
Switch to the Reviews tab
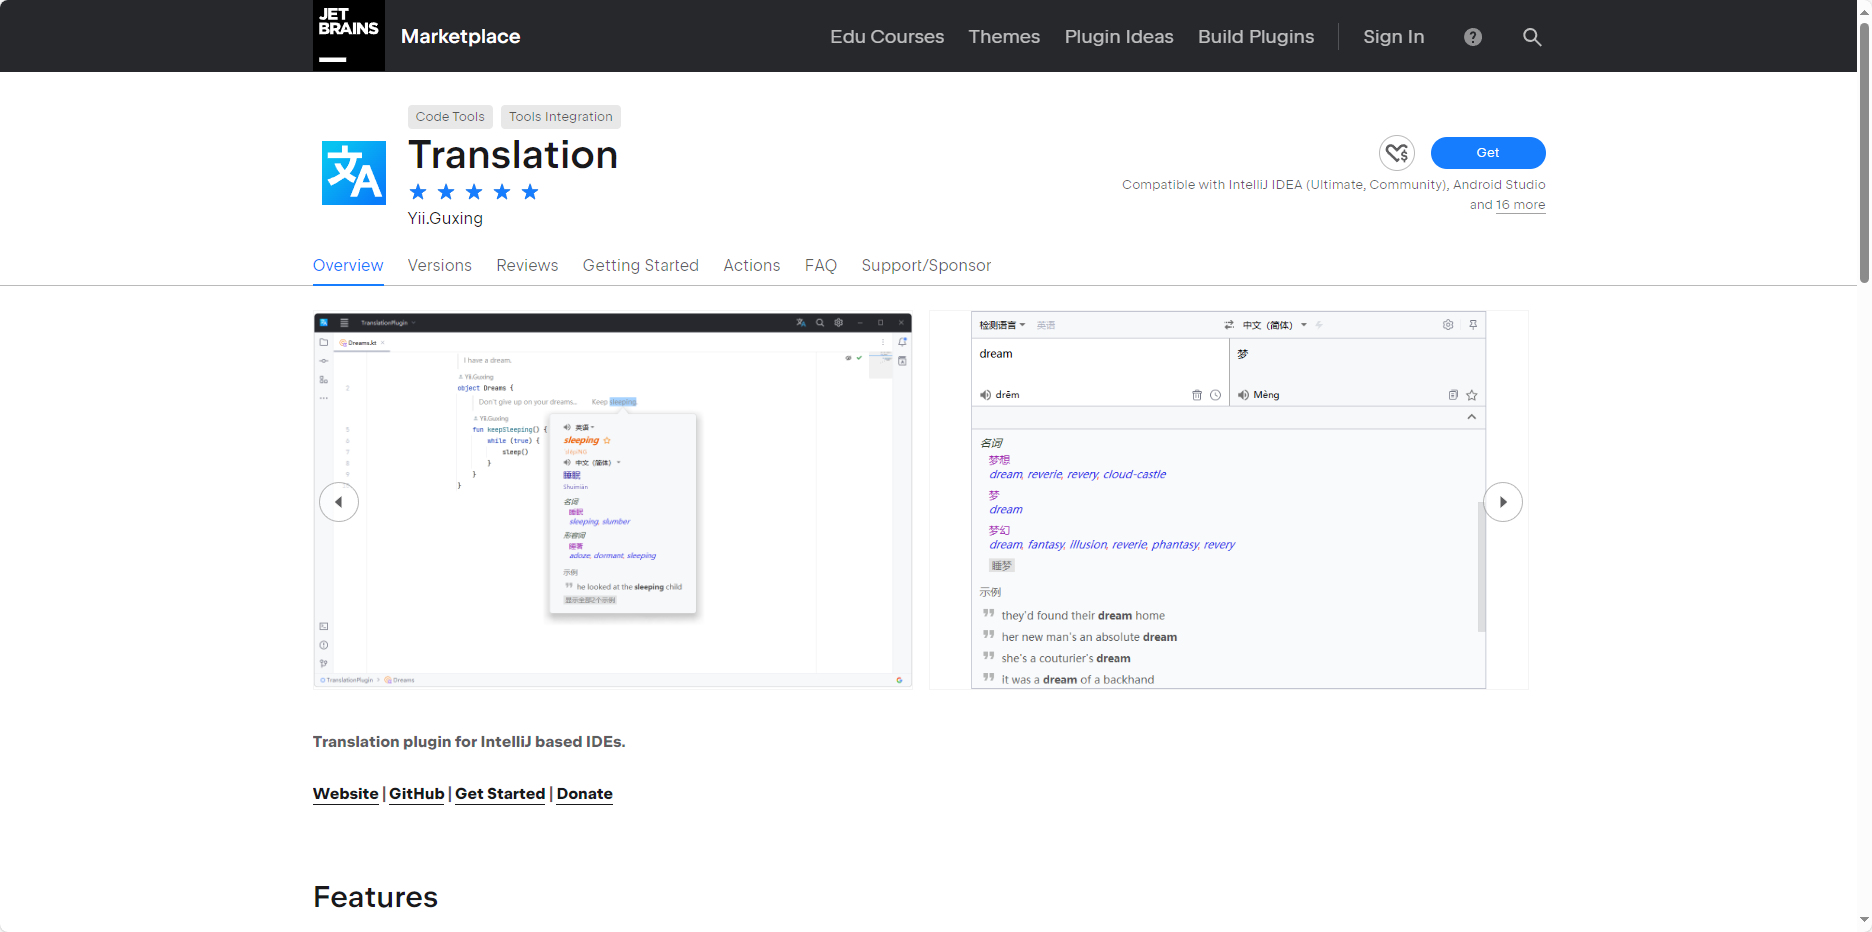[527, 265]
